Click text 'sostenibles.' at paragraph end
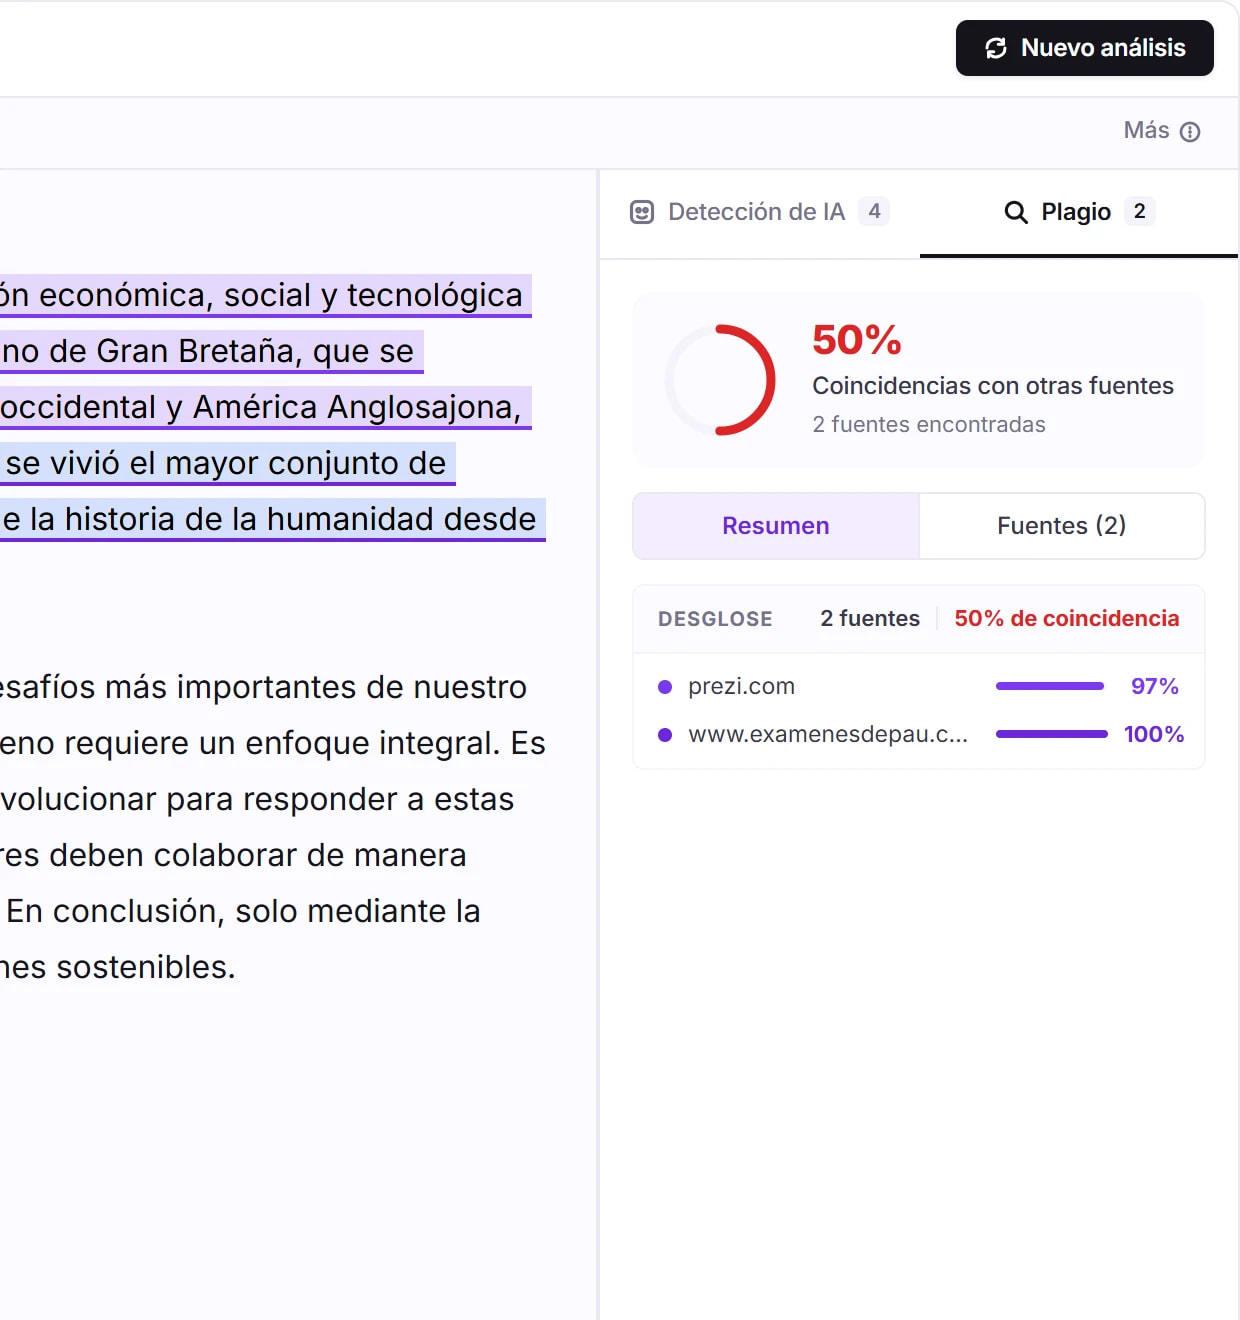This screenshot has width=1240, height=1320. click(146, 968)
